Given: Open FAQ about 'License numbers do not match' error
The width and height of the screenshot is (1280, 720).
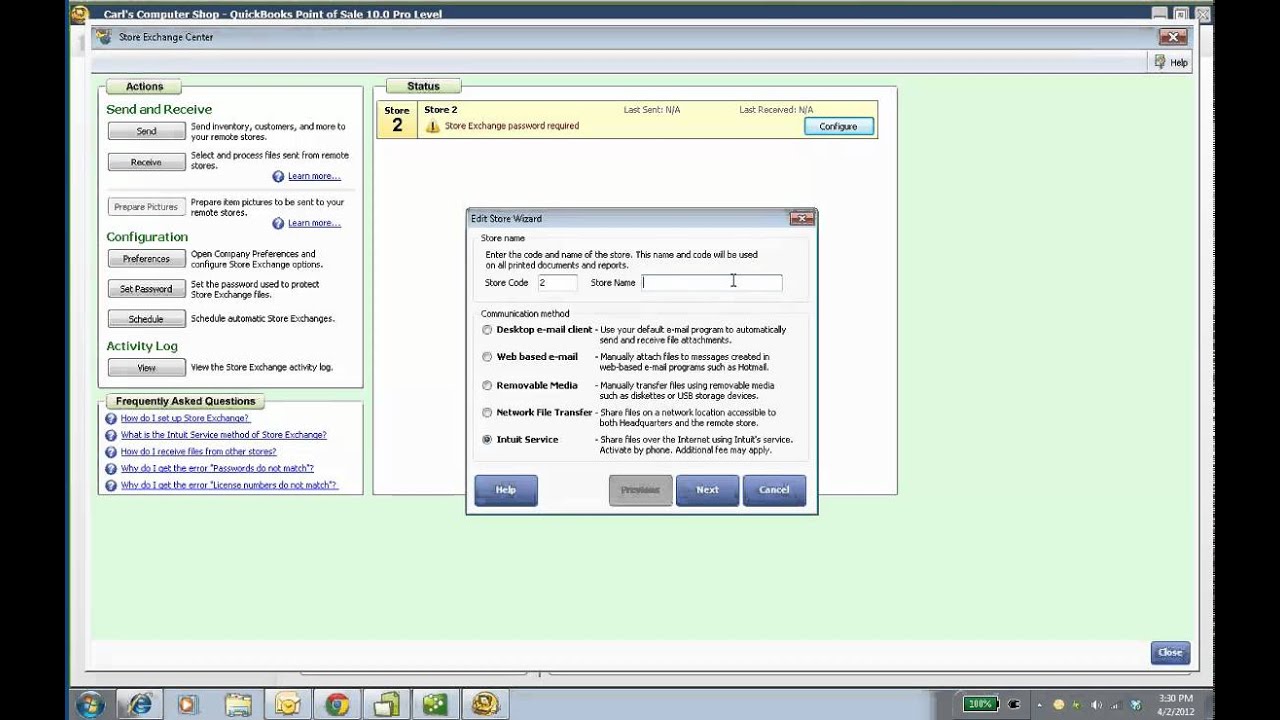Looking at the screenshot, I should (x=229, y=485).
